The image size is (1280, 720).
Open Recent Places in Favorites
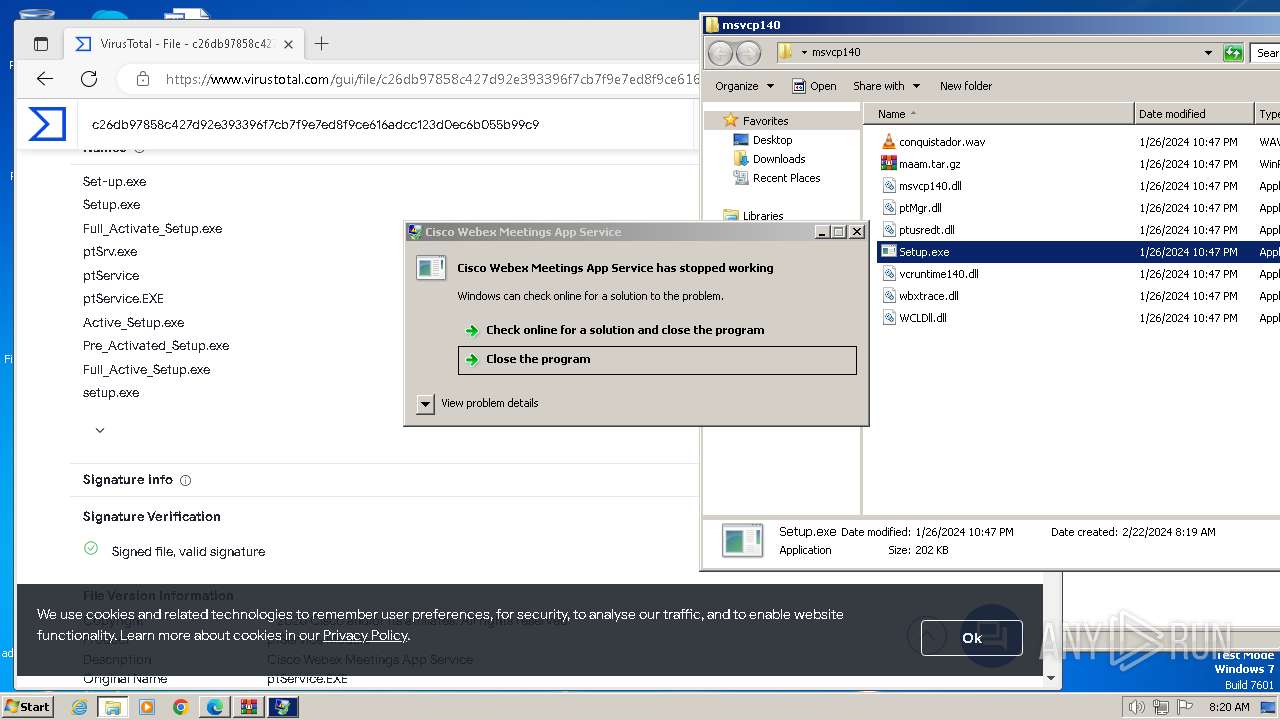[x=786, y=178]
